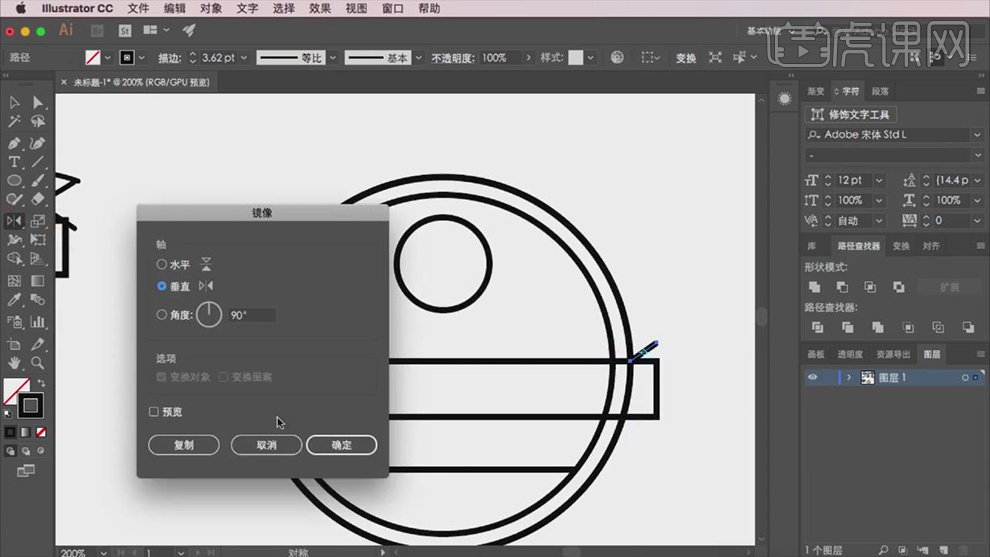
Task: Click the stroke color swatch in toolbar
Action: tap(31, 405)
